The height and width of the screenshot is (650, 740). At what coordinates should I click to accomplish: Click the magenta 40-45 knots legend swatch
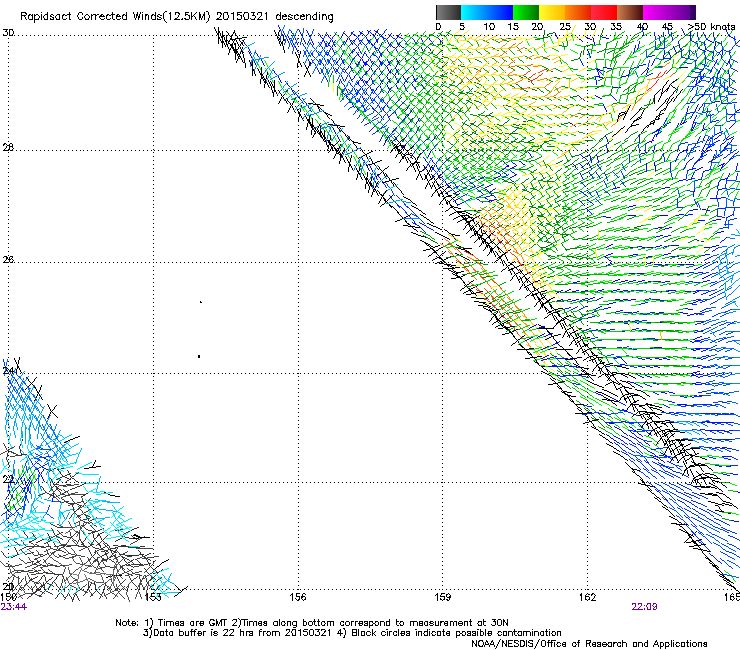pos(656,12)
